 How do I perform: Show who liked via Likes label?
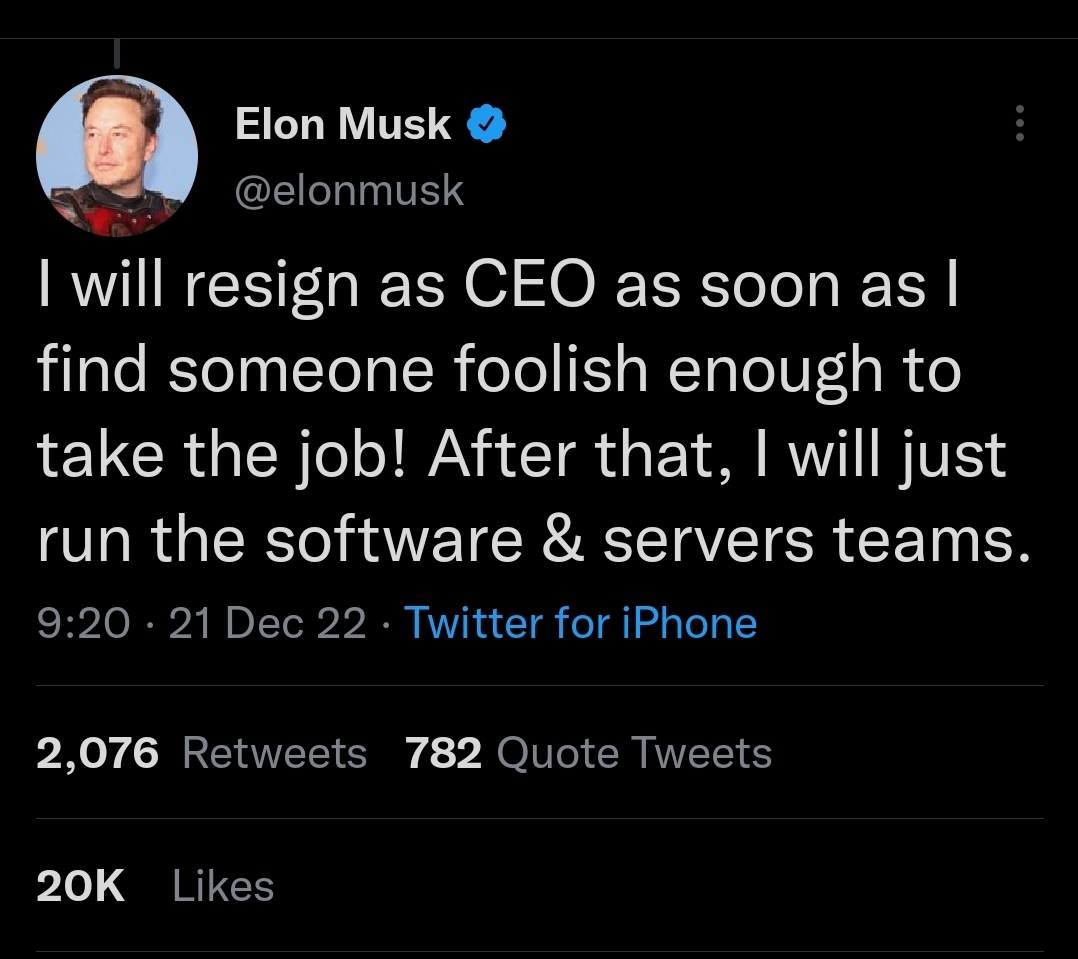[223, 886]
